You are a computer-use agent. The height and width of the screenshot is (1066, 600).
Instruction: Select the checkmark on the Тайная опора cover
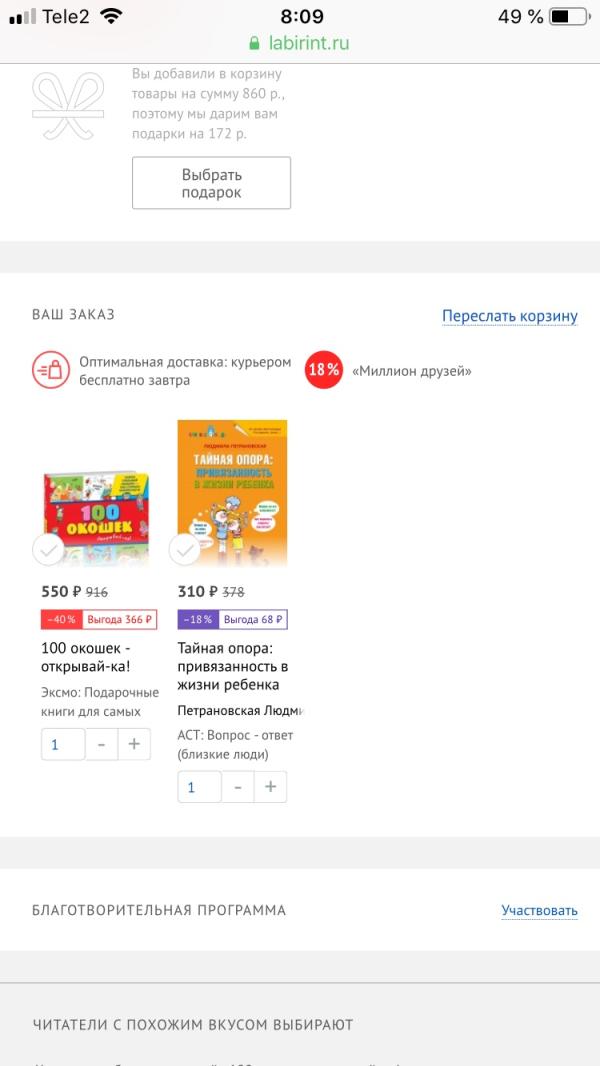[x=184, y=550]
